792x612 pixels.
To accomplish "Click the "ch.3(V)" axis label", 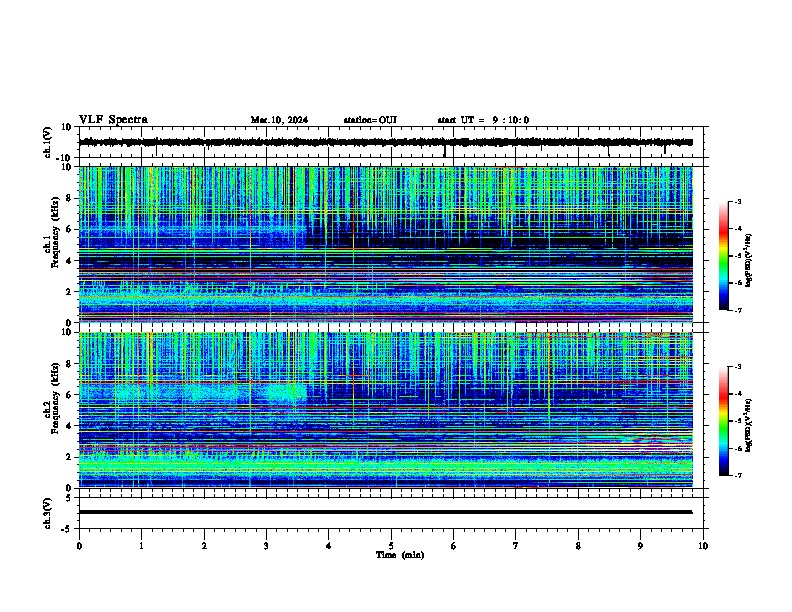I will [x=48, y=513].
